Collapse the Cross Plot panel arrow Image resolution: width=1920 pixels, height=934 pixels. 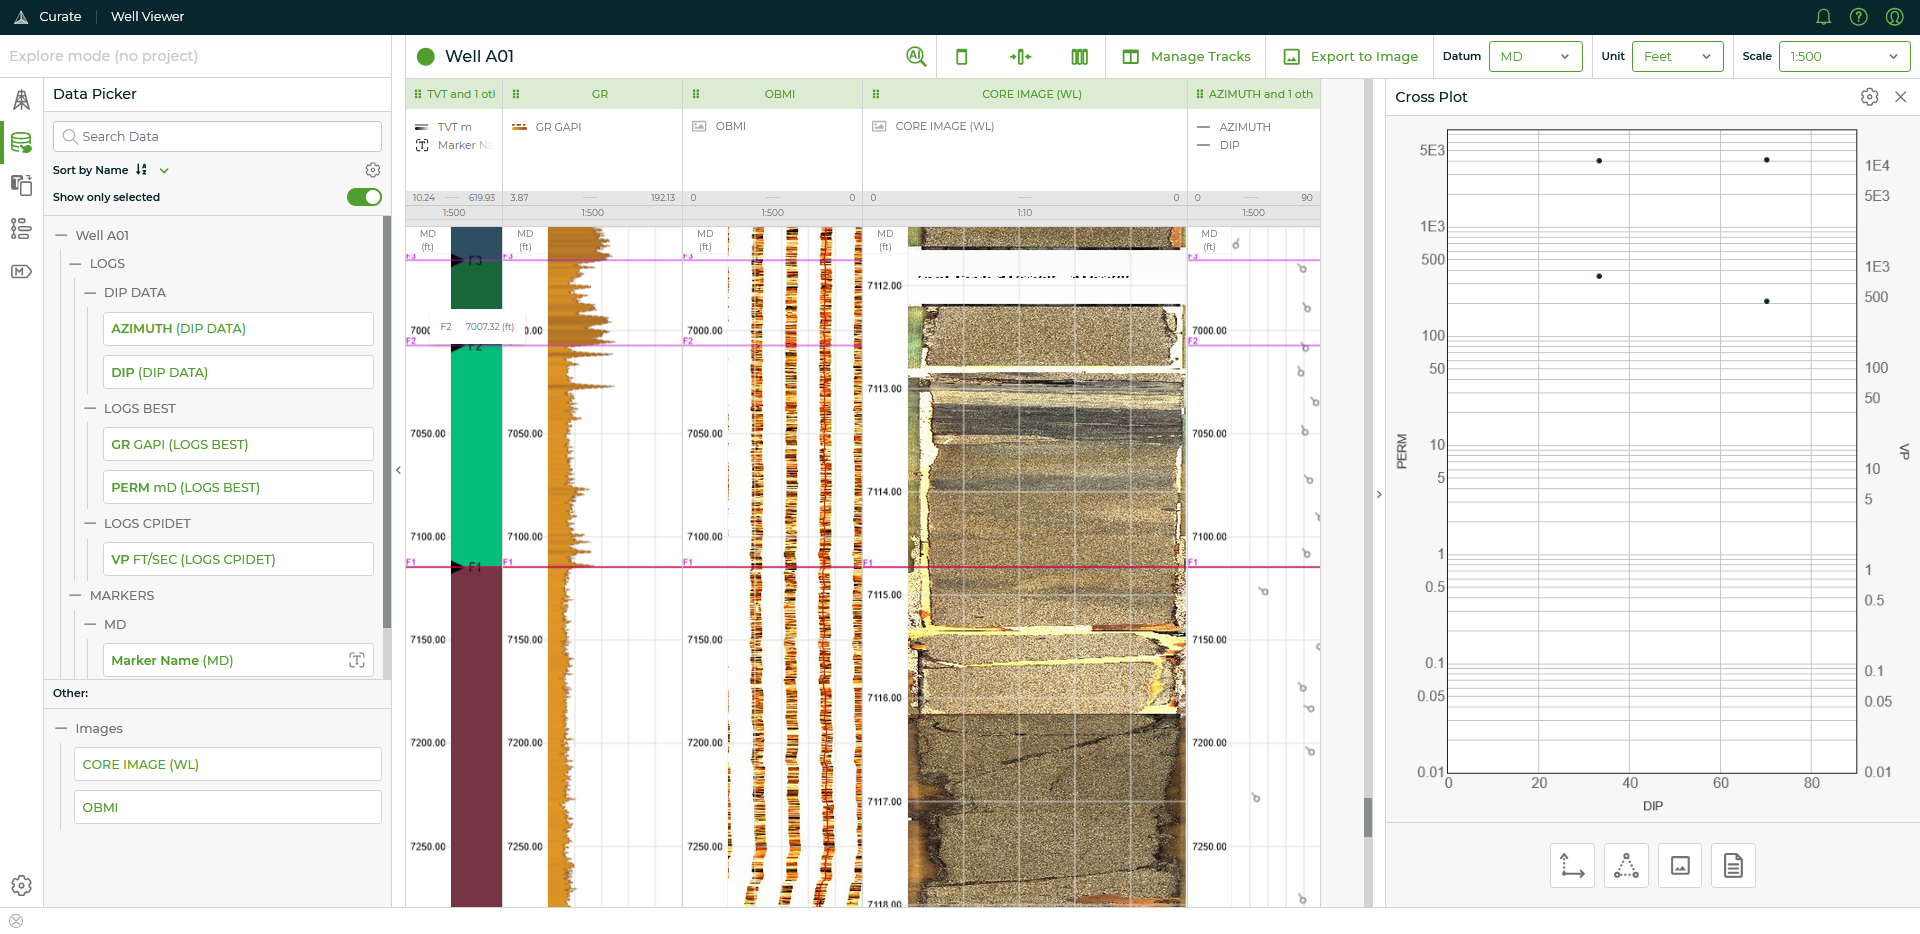pyautogui.click(x=1378, y=494)
